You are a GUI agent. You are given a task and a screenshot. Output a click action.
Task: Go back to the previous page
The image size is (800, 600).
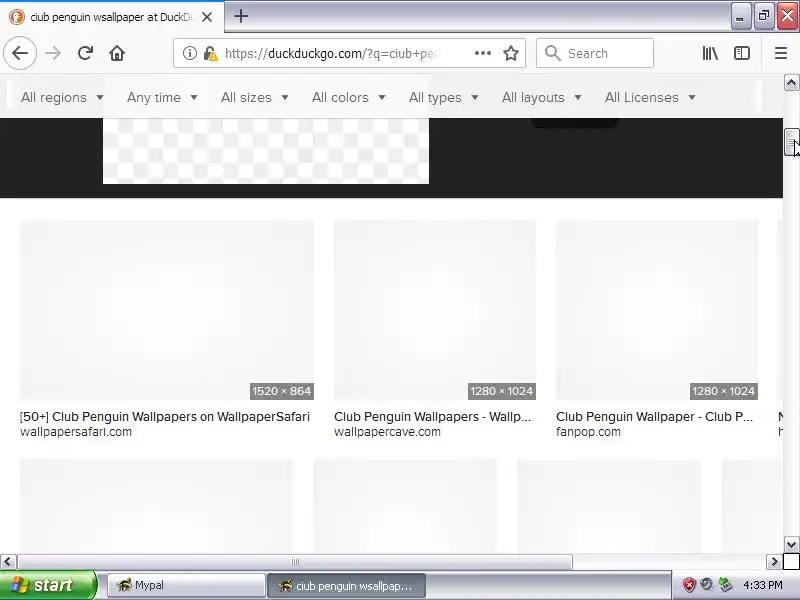(20, 53)
